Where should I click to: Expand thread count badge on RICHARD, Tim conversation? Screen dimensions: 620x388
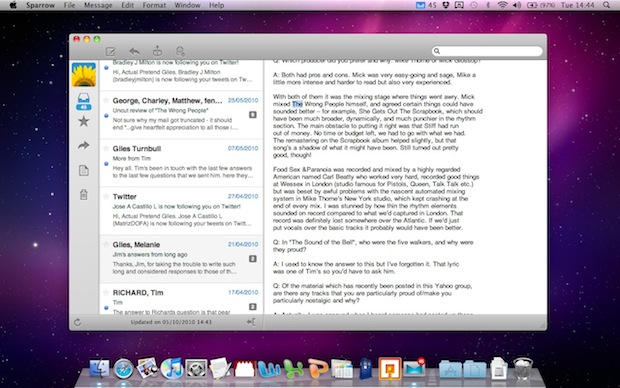(253, 307)
